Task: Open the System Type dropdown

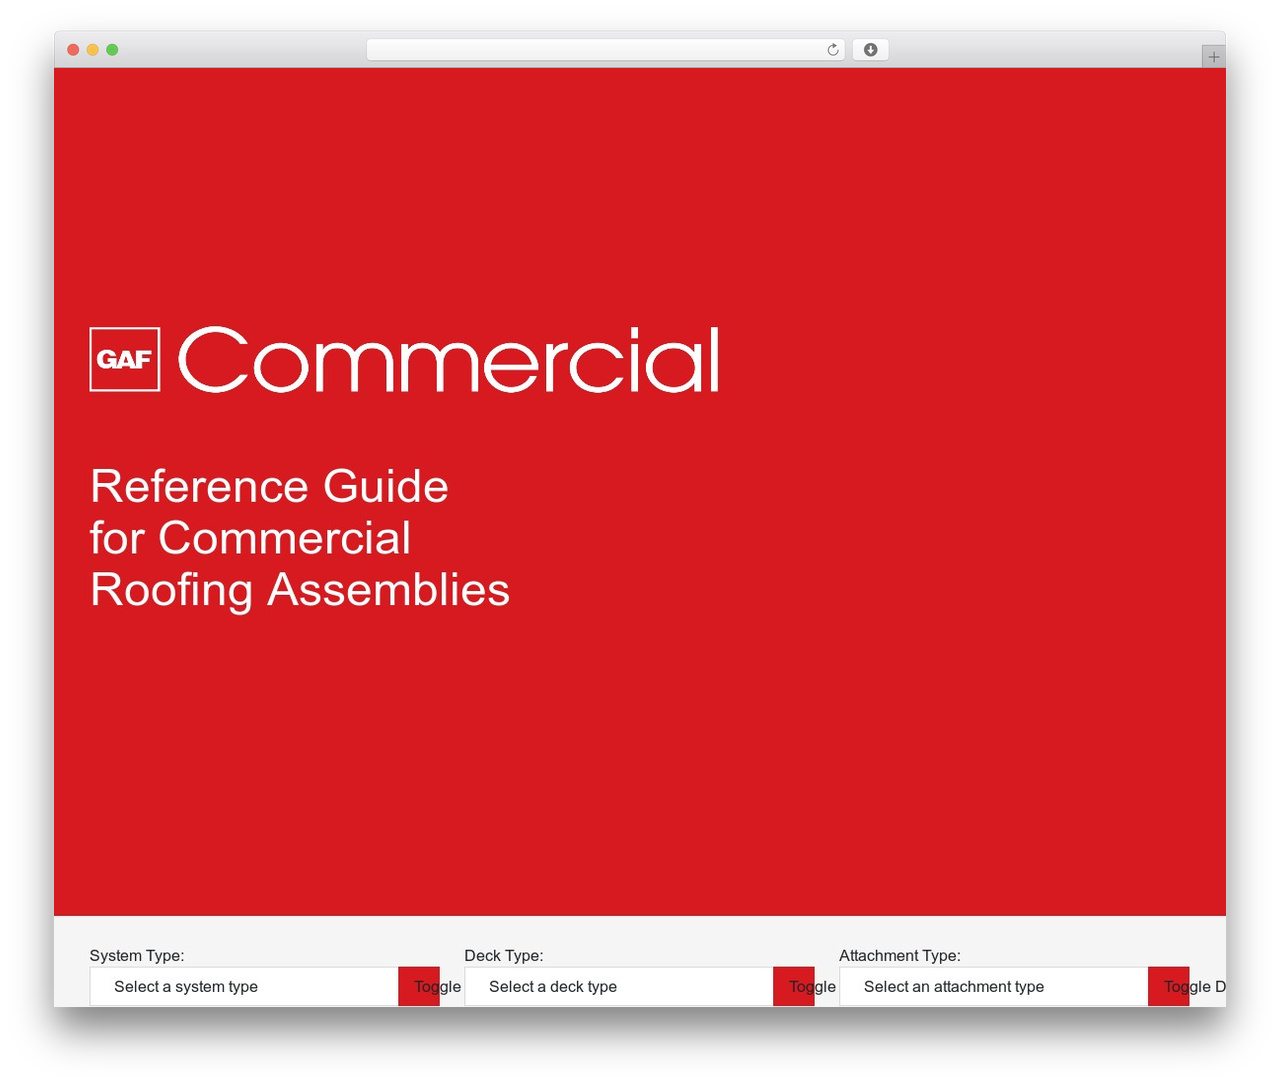Action: pyautogui.click(x=244, y=986)
